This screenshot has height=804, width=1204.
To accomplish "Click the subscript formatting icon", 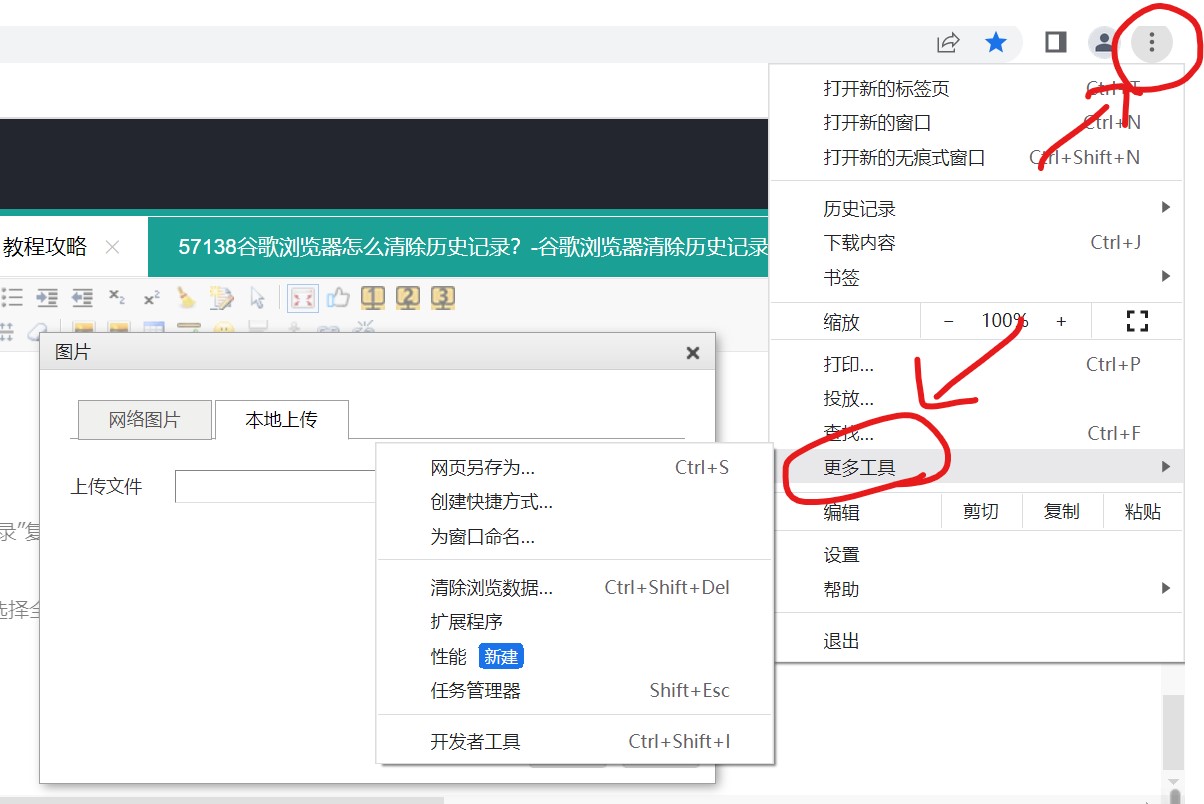I will click(117, 297).
